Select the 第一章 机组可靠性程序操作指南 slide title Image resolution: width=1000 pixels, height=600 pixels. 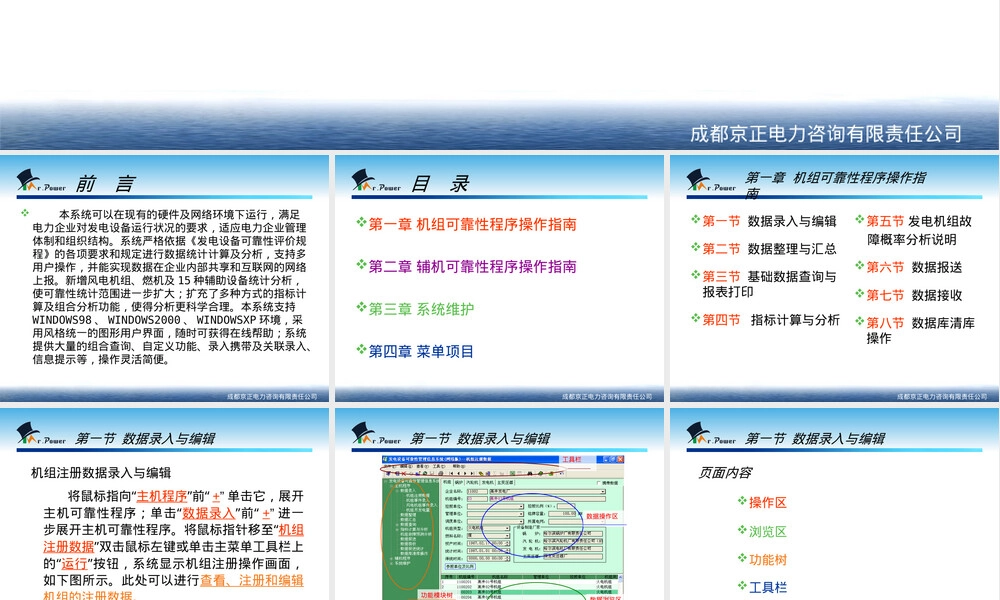(x=835, y=185)
